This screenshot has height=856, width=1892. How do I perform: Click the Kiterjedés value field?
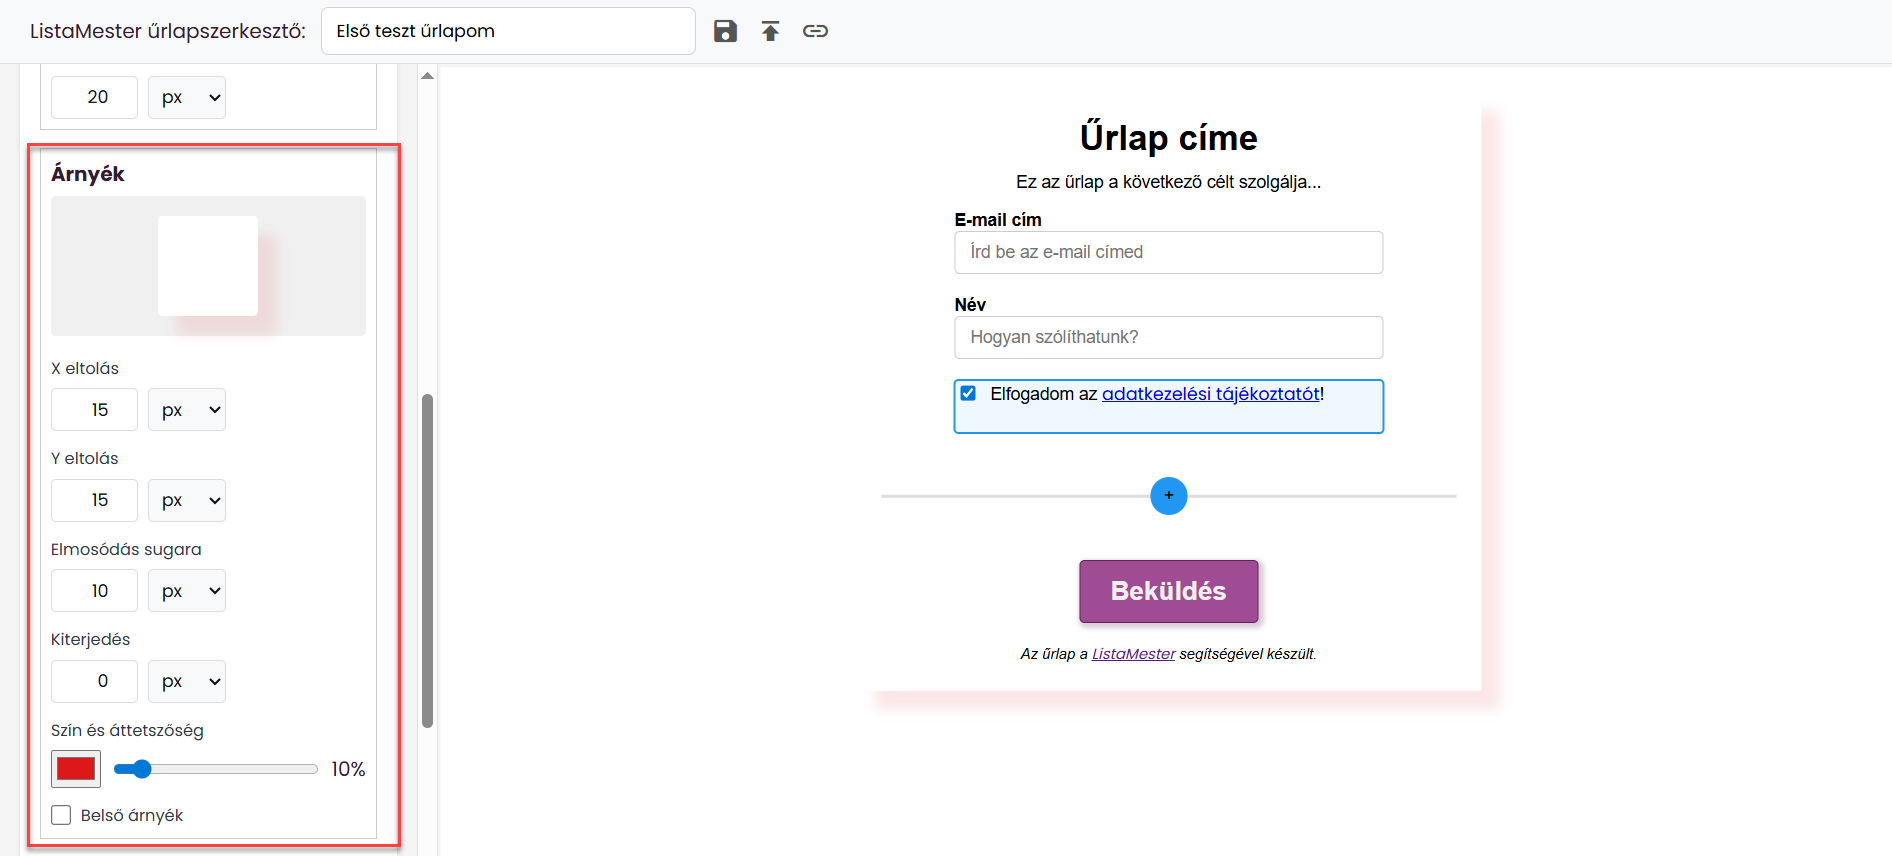(94, 681)
